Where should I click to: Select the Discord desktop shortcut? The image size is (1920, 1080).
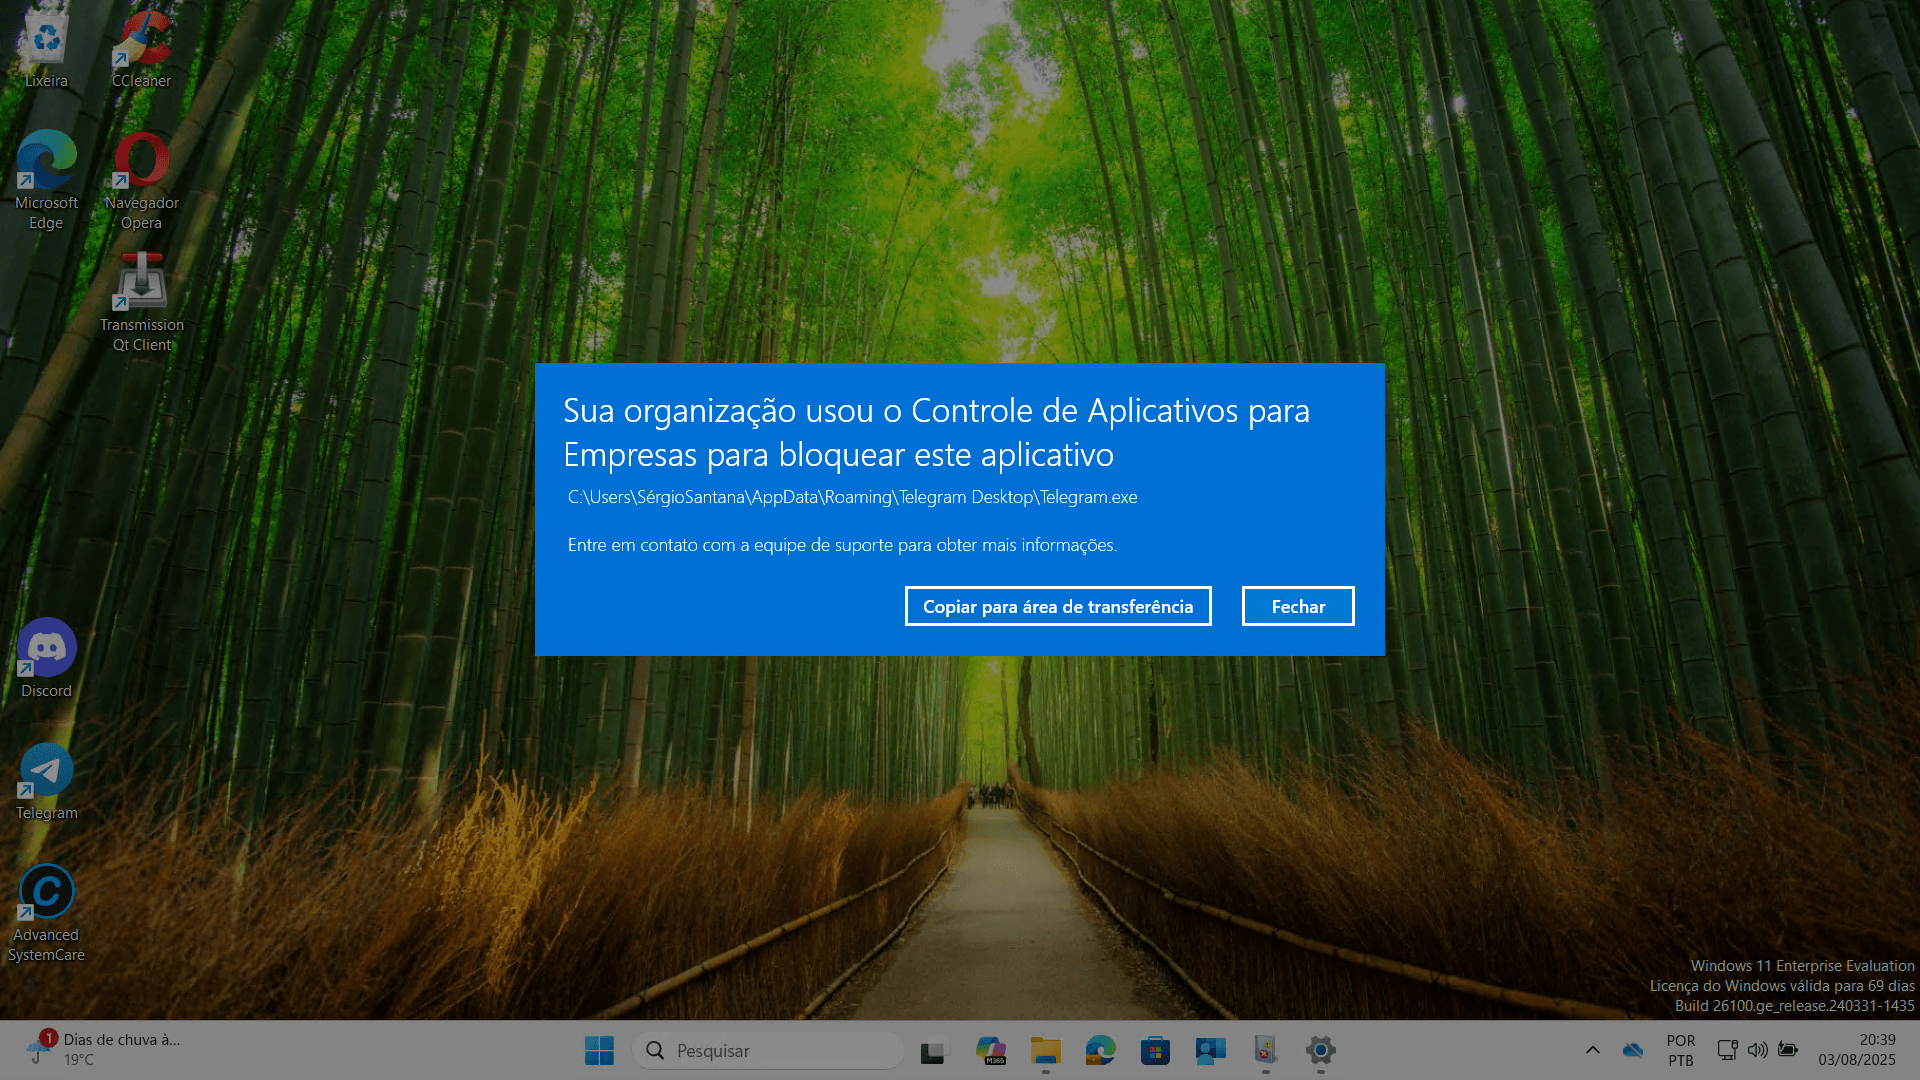coord(46,659)
